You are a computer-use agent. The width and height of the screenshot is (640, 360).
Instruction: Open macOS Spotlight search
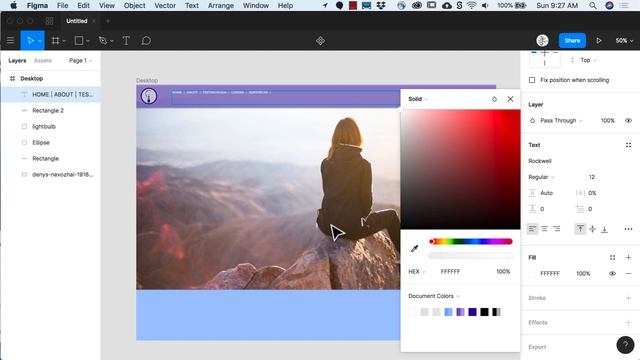click(x=593, y=5)
